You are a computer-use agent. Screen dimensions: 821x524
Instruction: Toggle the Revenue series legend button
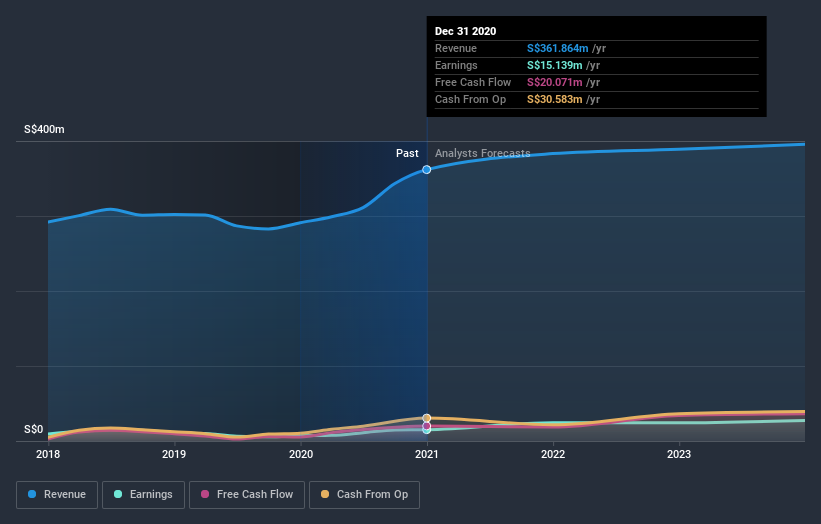tap(57, 495)
